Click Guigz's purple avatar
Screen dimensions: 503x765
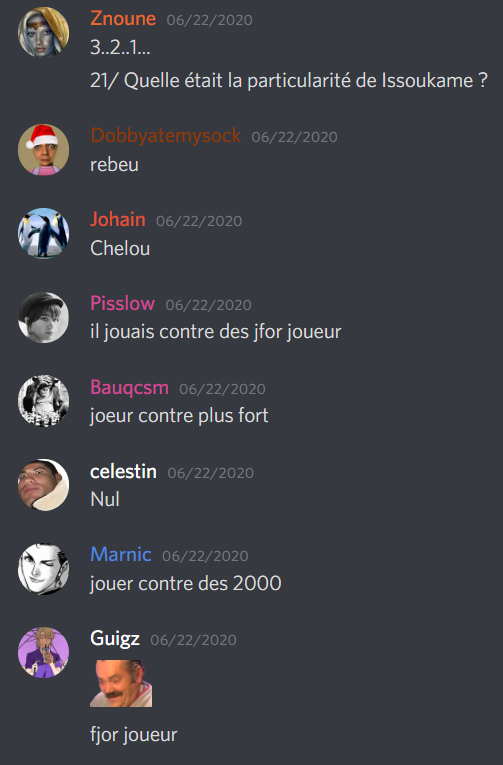pos(43,653)
